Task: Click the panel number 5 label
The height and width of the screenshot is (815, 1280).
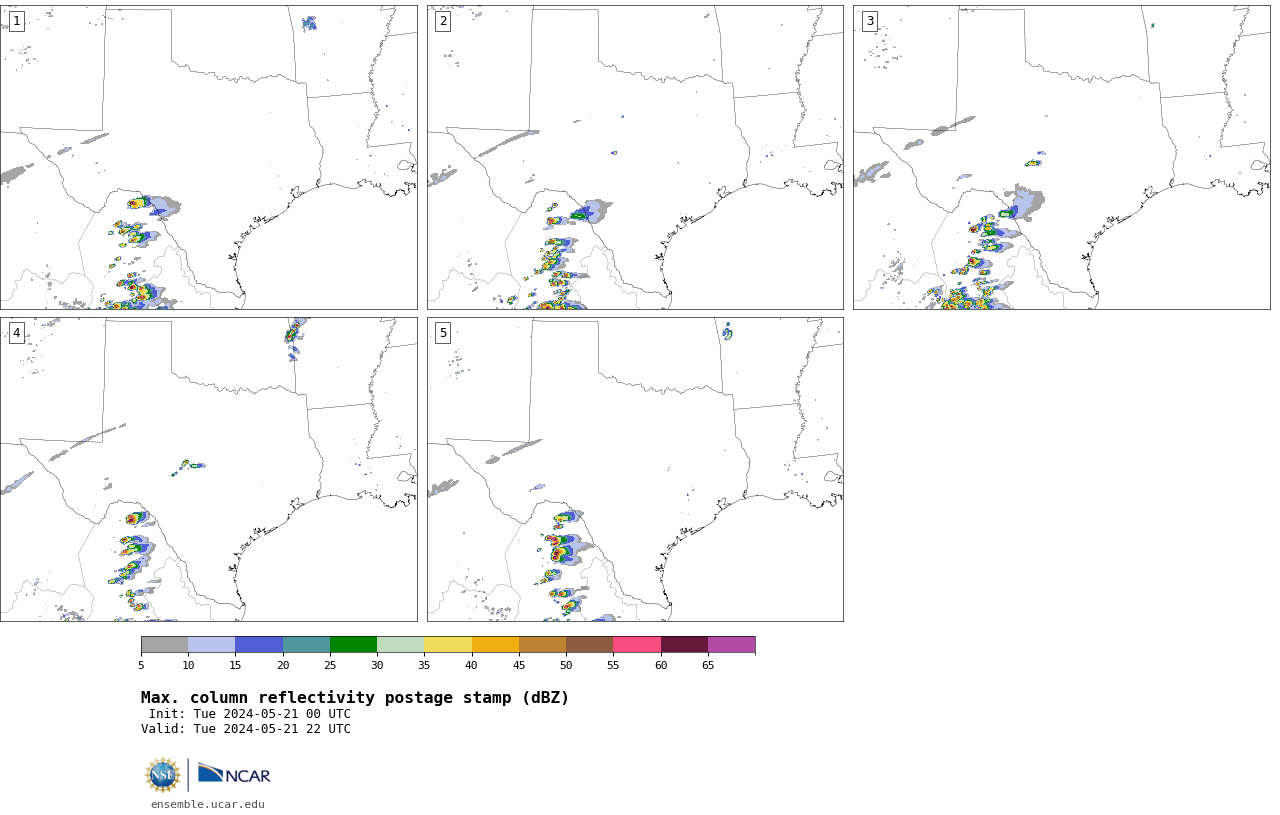Action: click(443, 333)
